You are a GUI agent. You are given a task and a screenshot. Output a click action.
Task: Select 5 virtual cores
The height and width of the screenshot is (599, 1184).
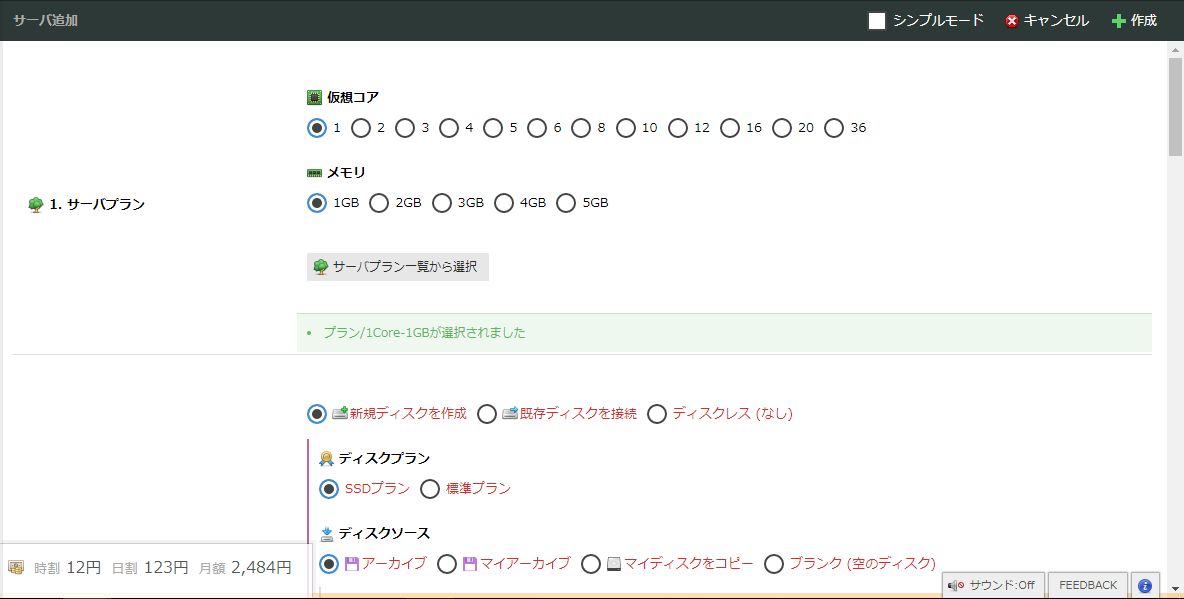coord(493,128)
